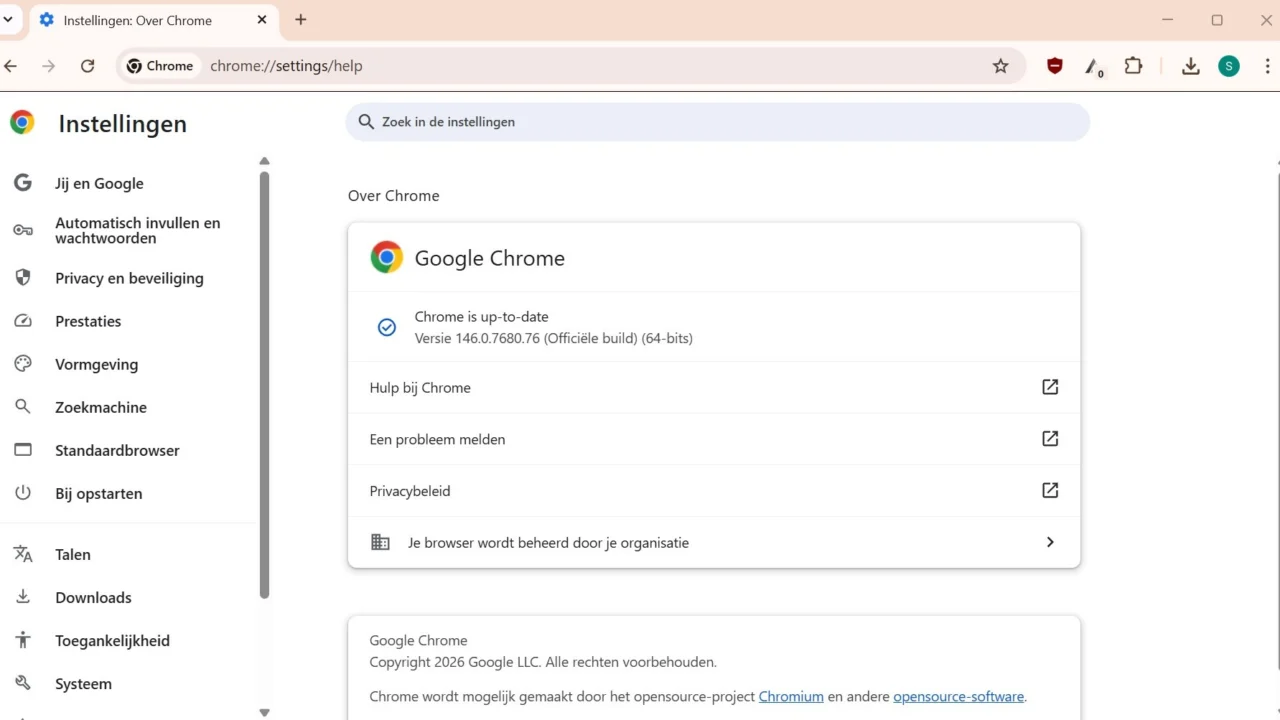Open the Downloads toolbar icon

coord(1190,66)
